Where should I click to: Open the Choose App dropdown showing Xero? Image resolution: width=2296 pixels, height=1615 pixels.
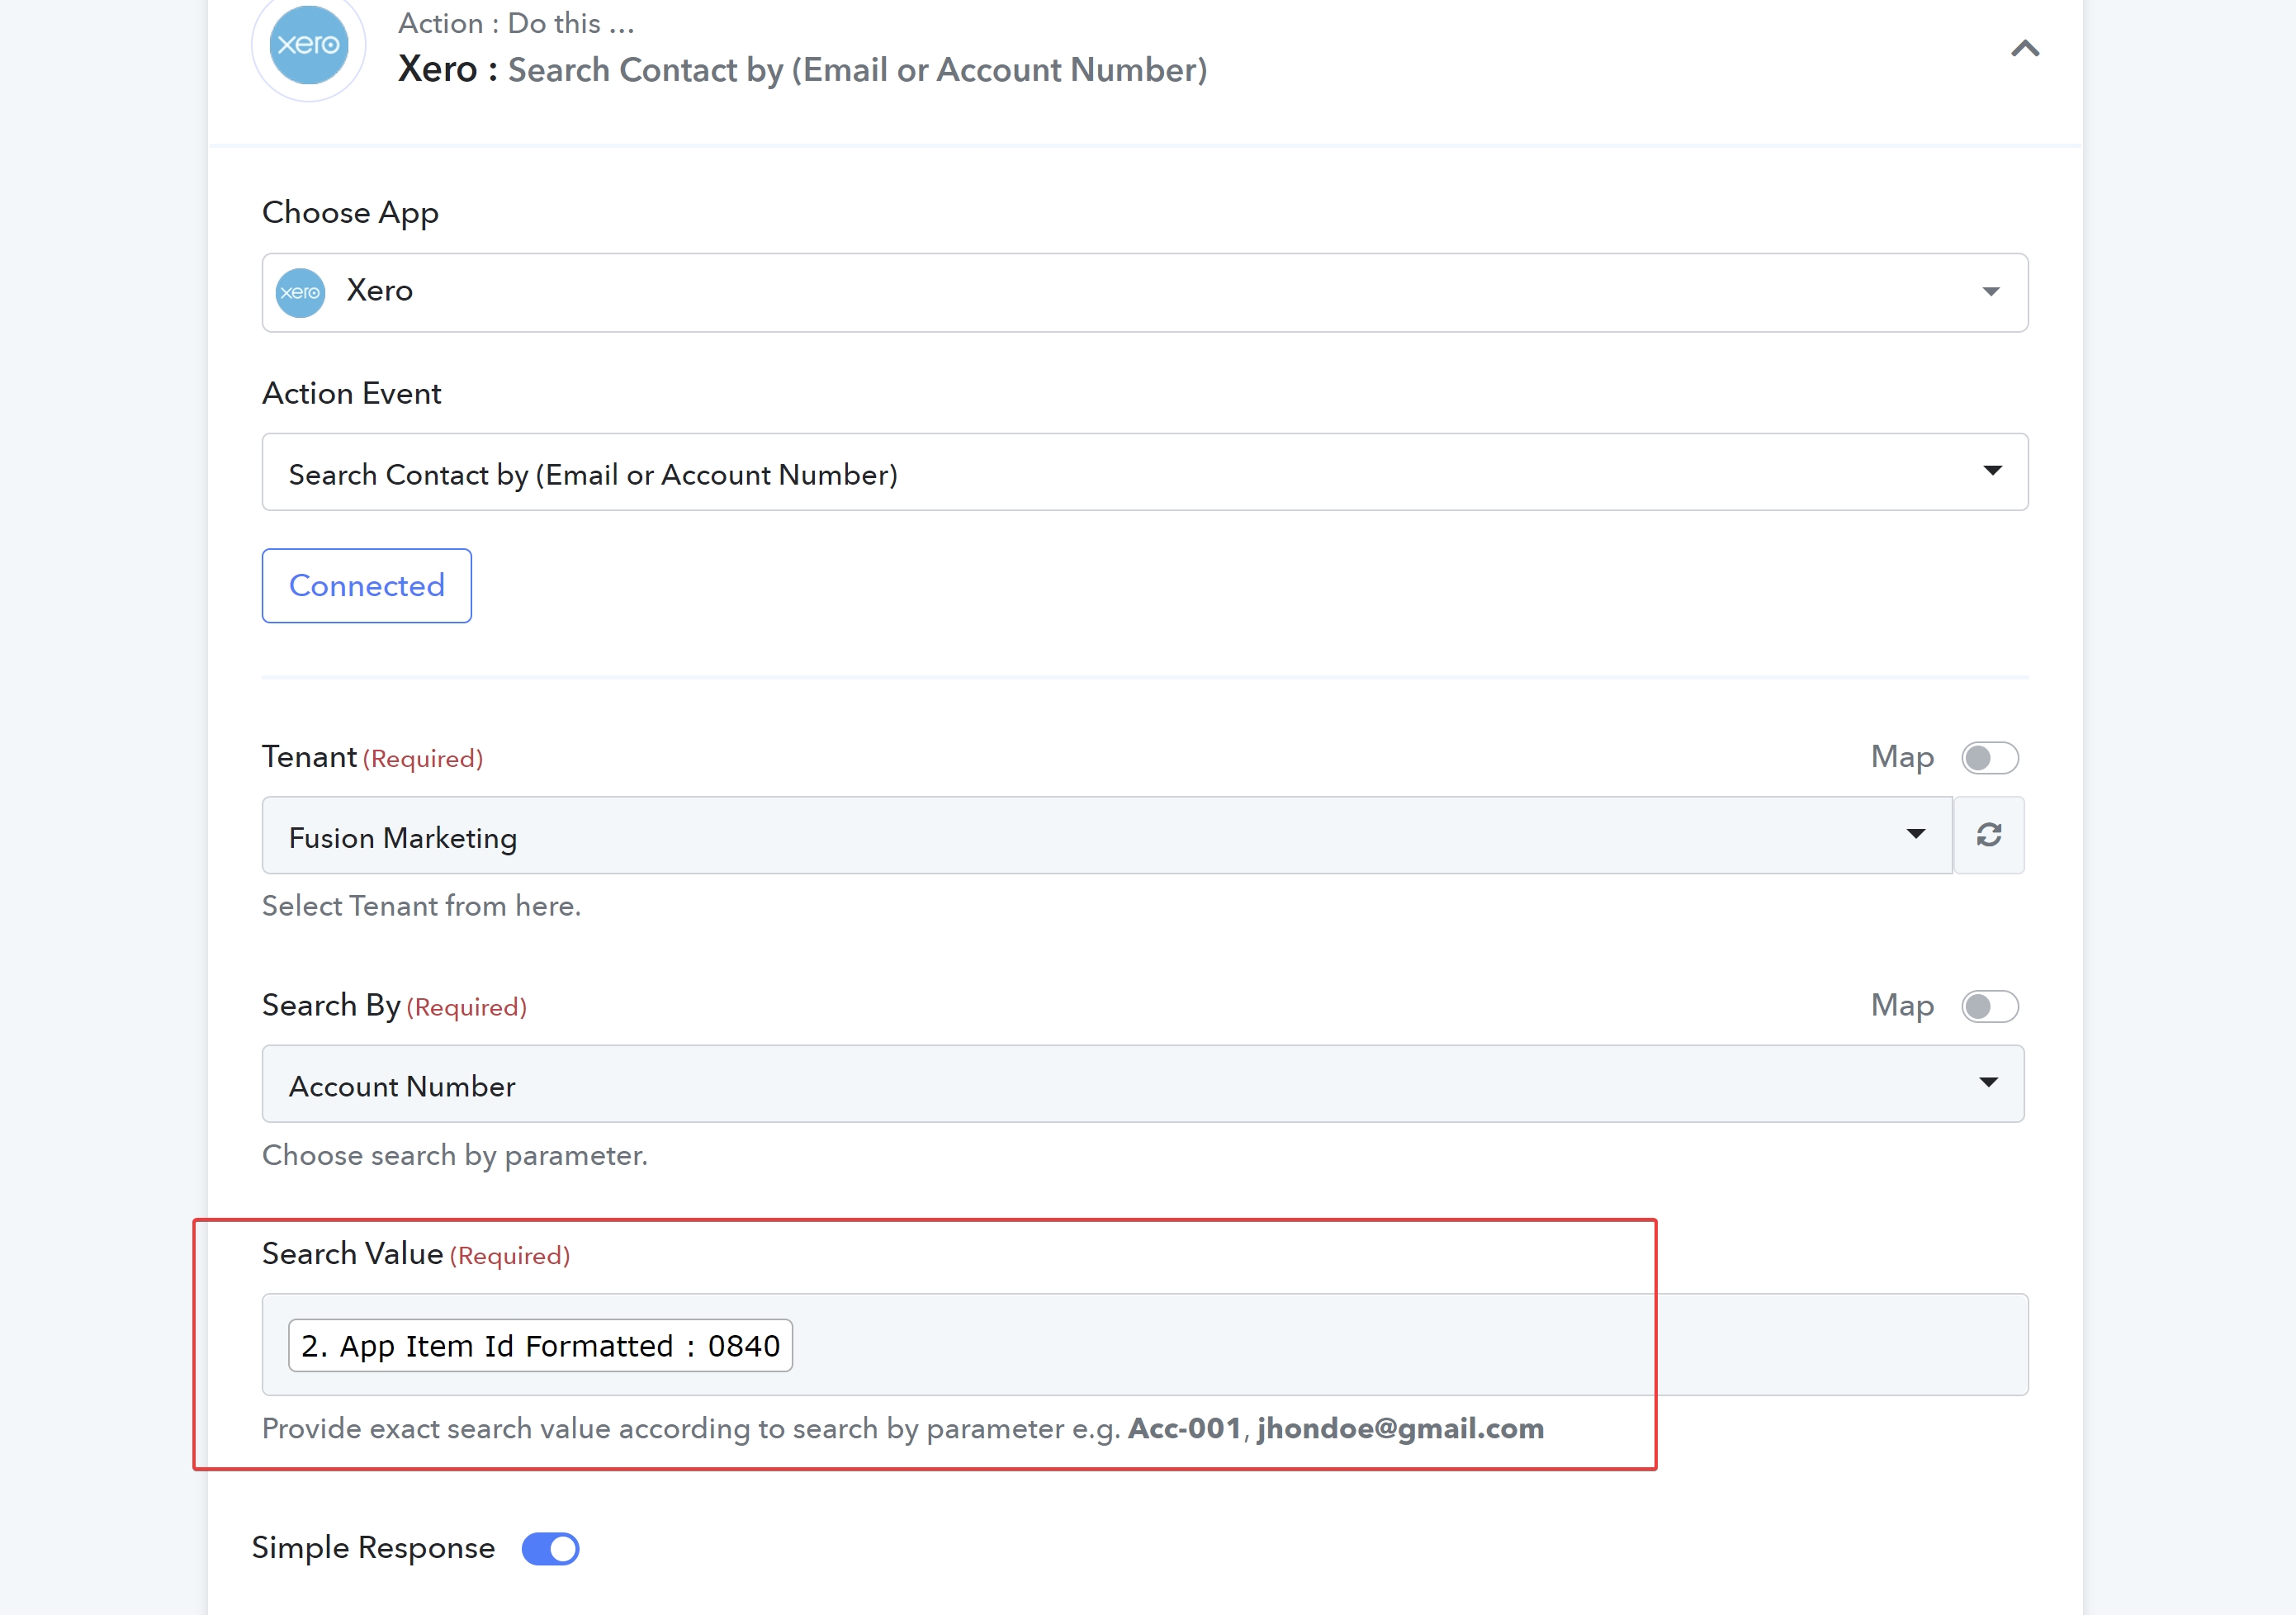[x=1144, y=292]
